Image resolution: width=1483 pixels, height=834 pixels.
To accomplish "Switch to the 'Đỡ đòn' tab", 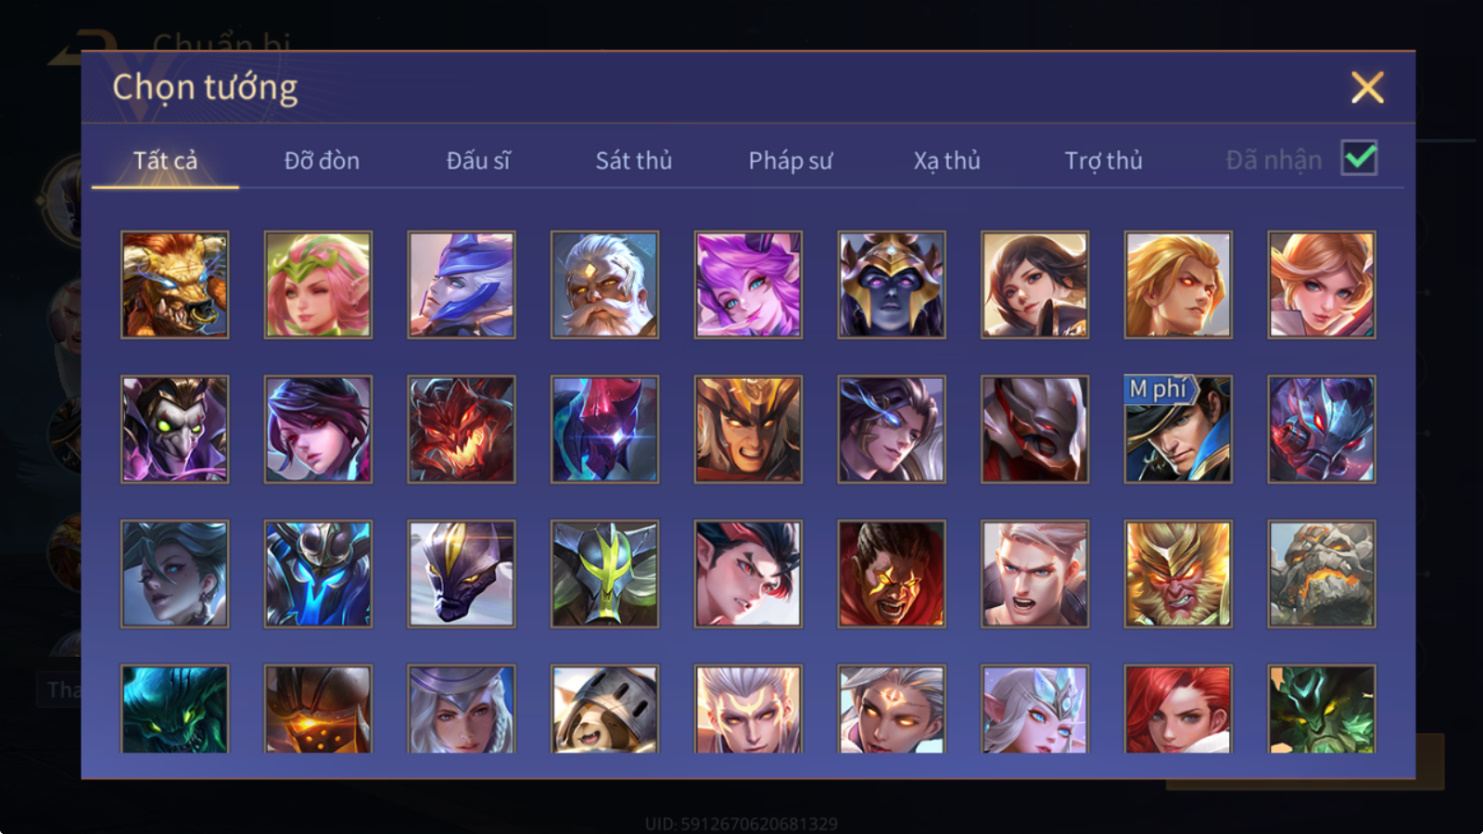I will tap(322, 160).
